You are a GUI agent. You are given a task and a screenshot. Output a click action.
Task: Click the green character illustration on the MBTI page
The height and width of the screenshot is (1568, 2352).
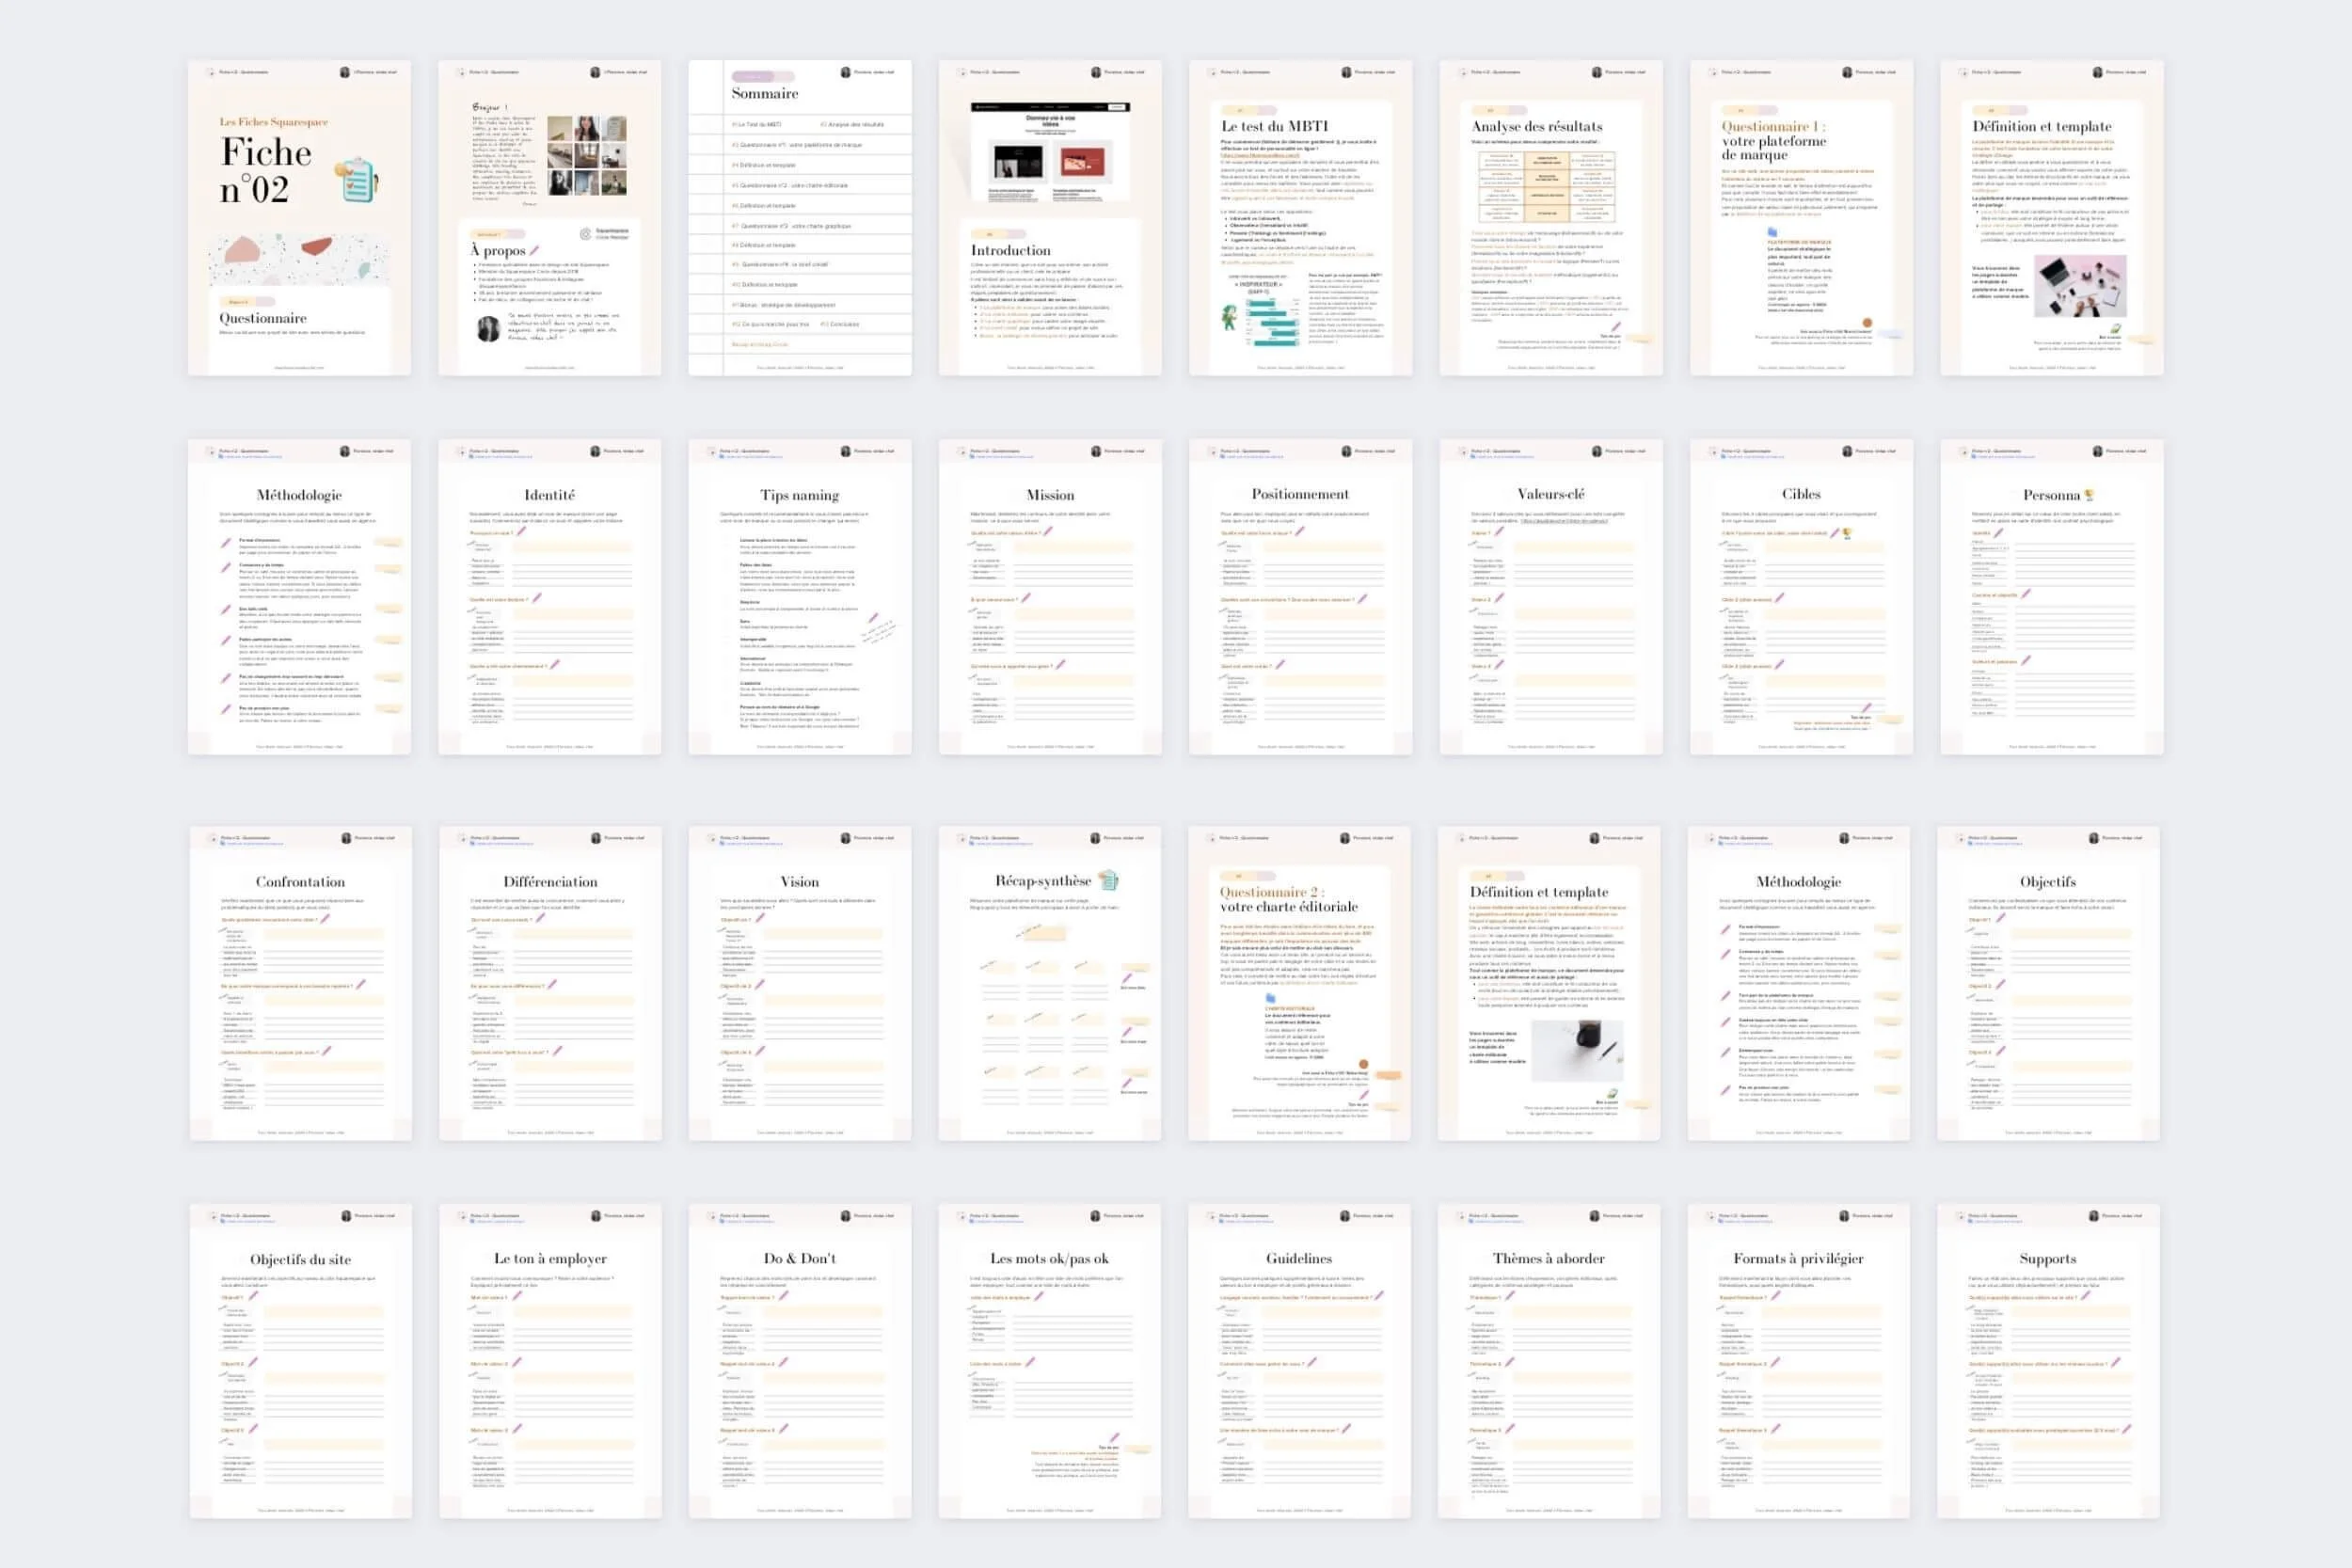[x=1229, y=319]
